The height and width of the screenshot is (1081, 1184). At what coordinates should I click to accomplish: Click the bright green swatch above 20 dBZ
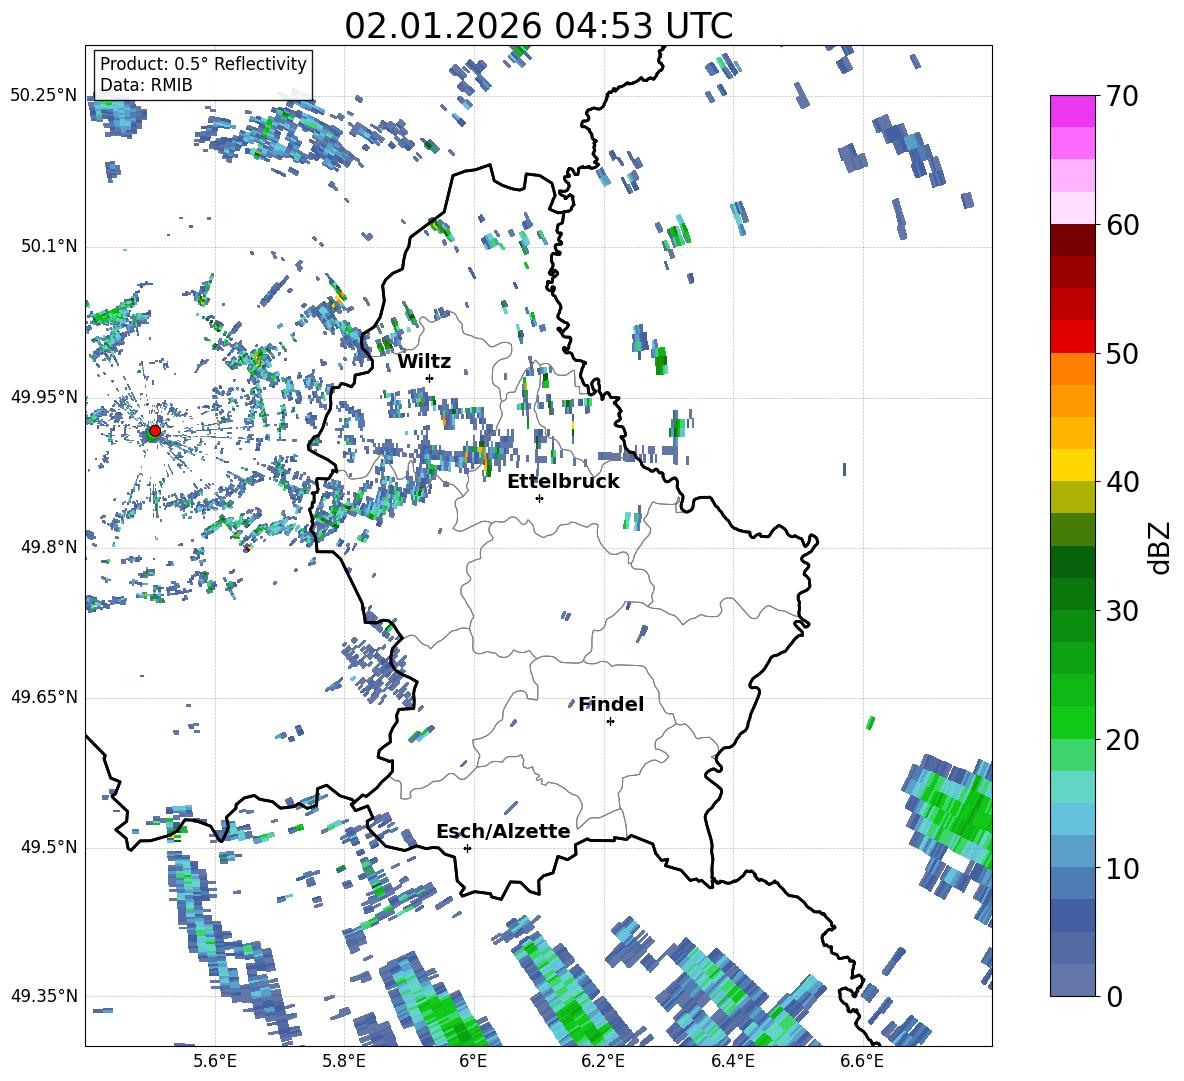(1072, 722)
